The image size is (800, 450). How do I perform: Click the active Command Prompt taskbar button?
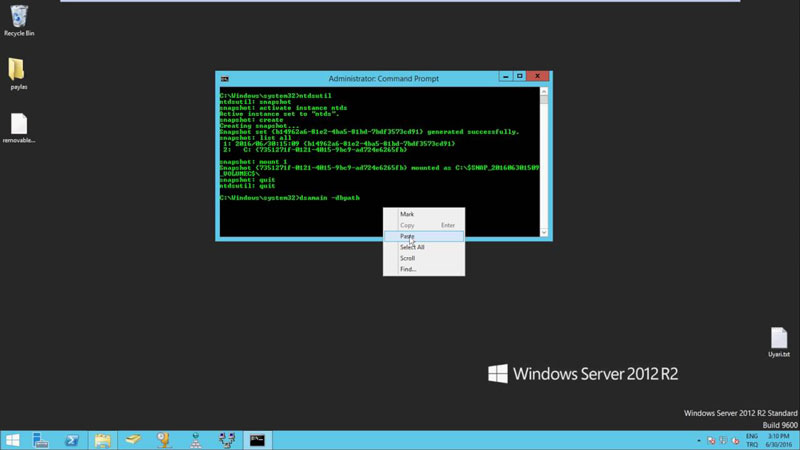(x=257, y=440)
